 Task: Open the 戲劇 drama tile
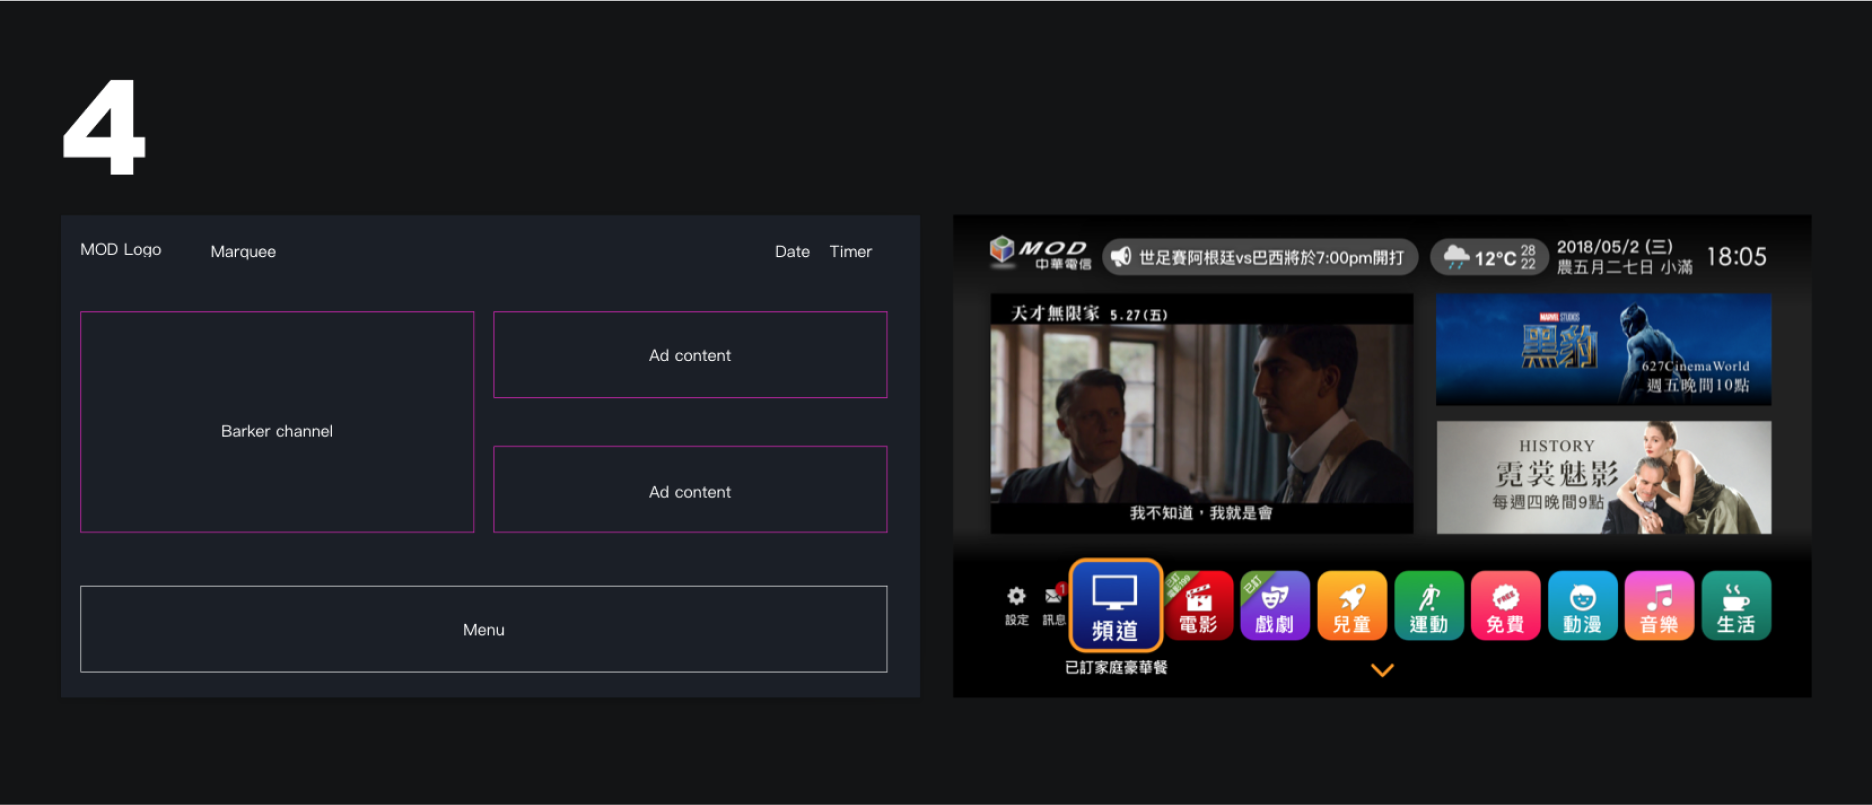point(1274,606)
